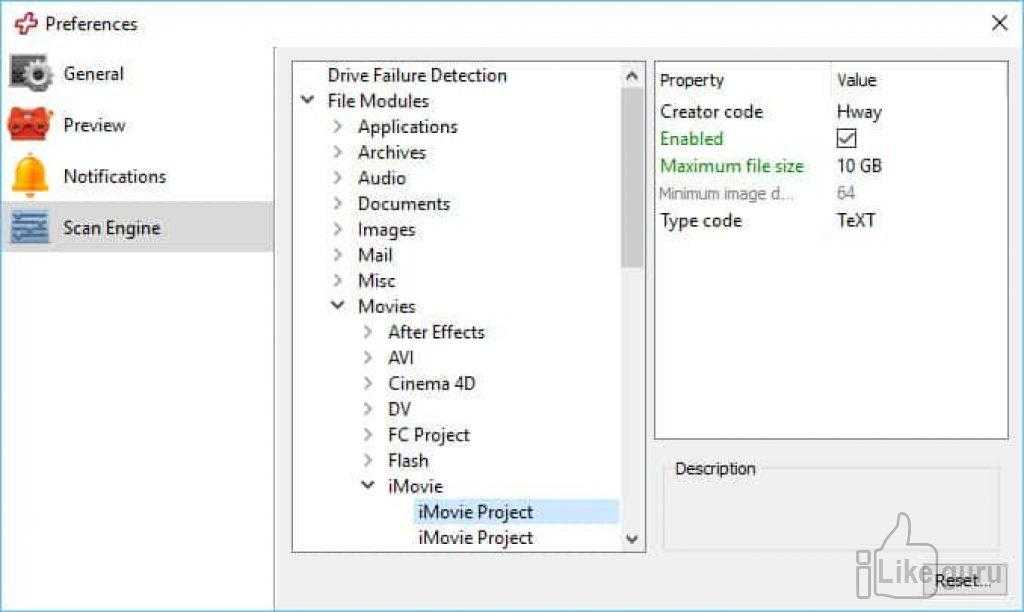
Task: Click the Preview red viewer icon
Action: click(x=30, y=125)
